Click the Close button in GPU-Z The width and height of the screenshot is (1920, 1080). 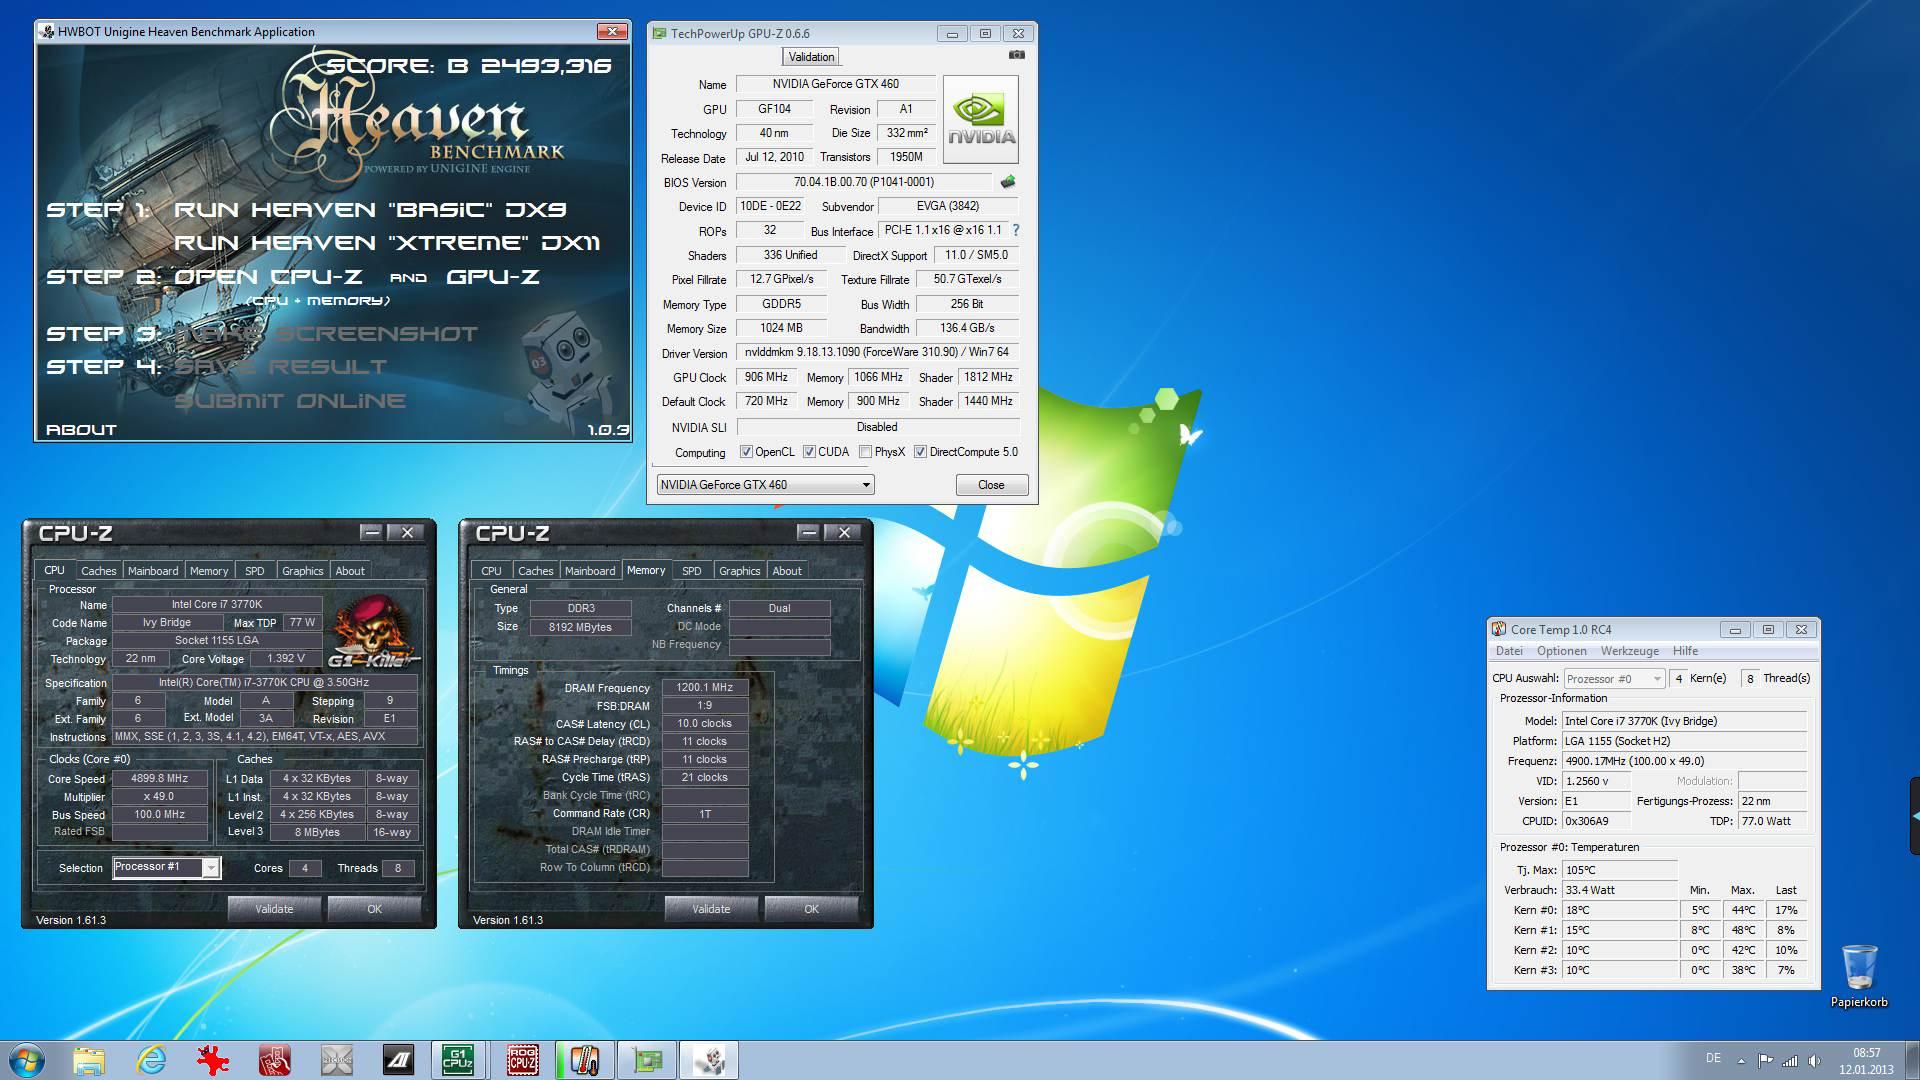click(x=991, y=485)
